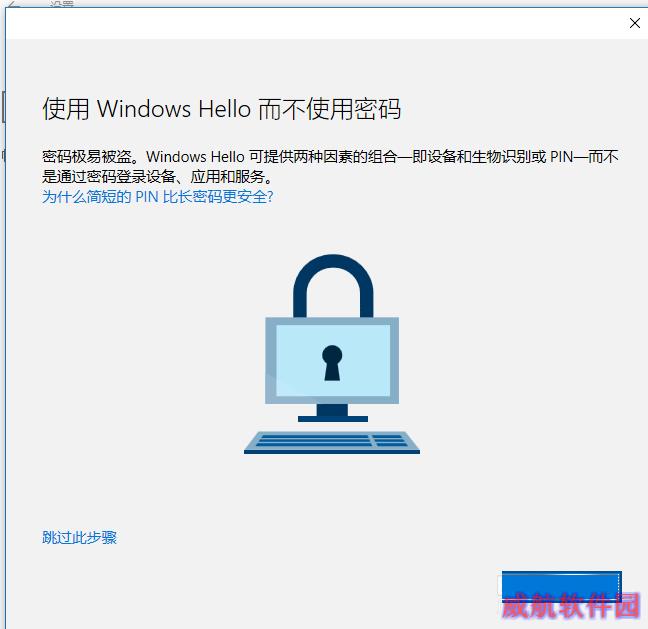This screenshot has height=629, width=648.
Task: Click the keyboard's numeric pad section graphic
Action: pyautogui.click(x=388, y=440)
